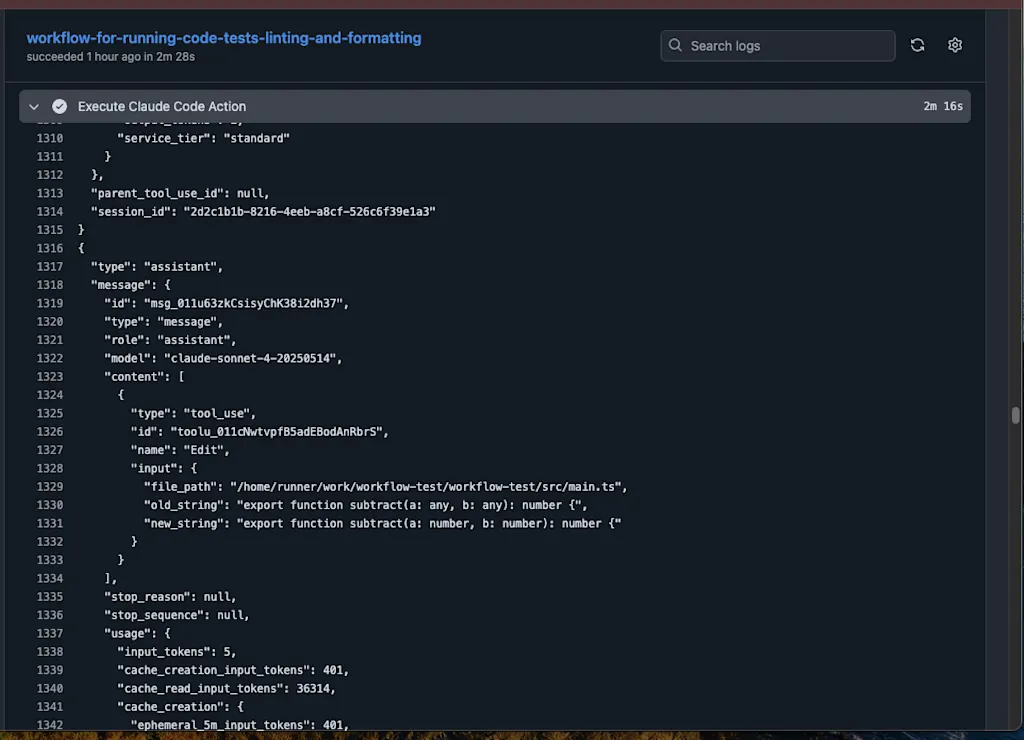Click the "role": "assistant" log line

point(170,340)
